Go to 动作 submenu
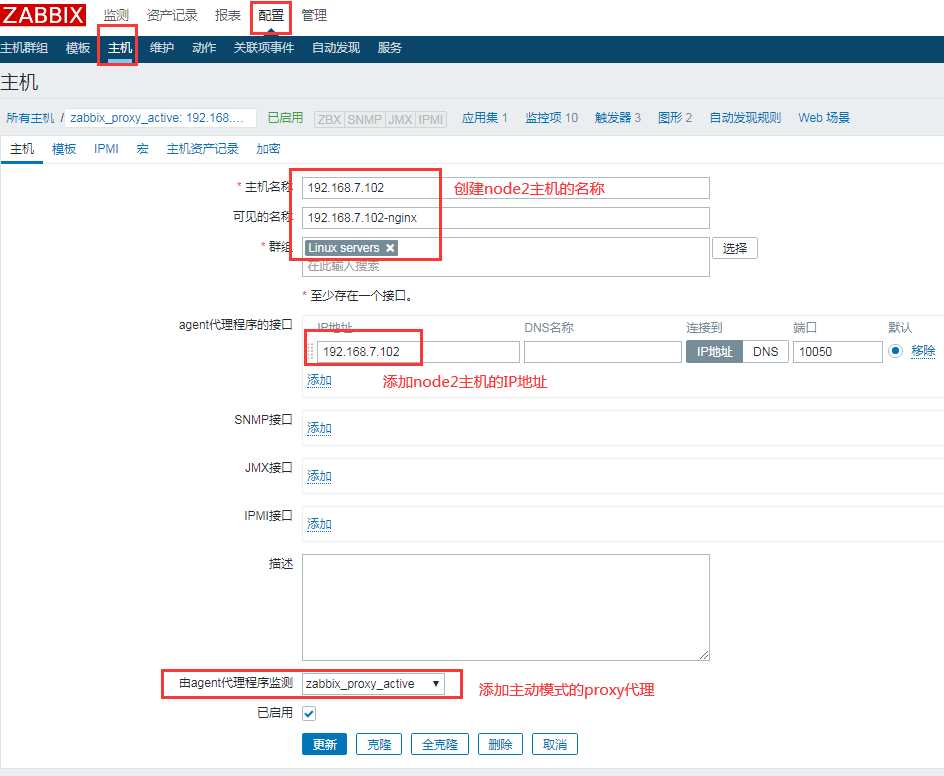This screenshot has height=776, width=944. point(204,48)
